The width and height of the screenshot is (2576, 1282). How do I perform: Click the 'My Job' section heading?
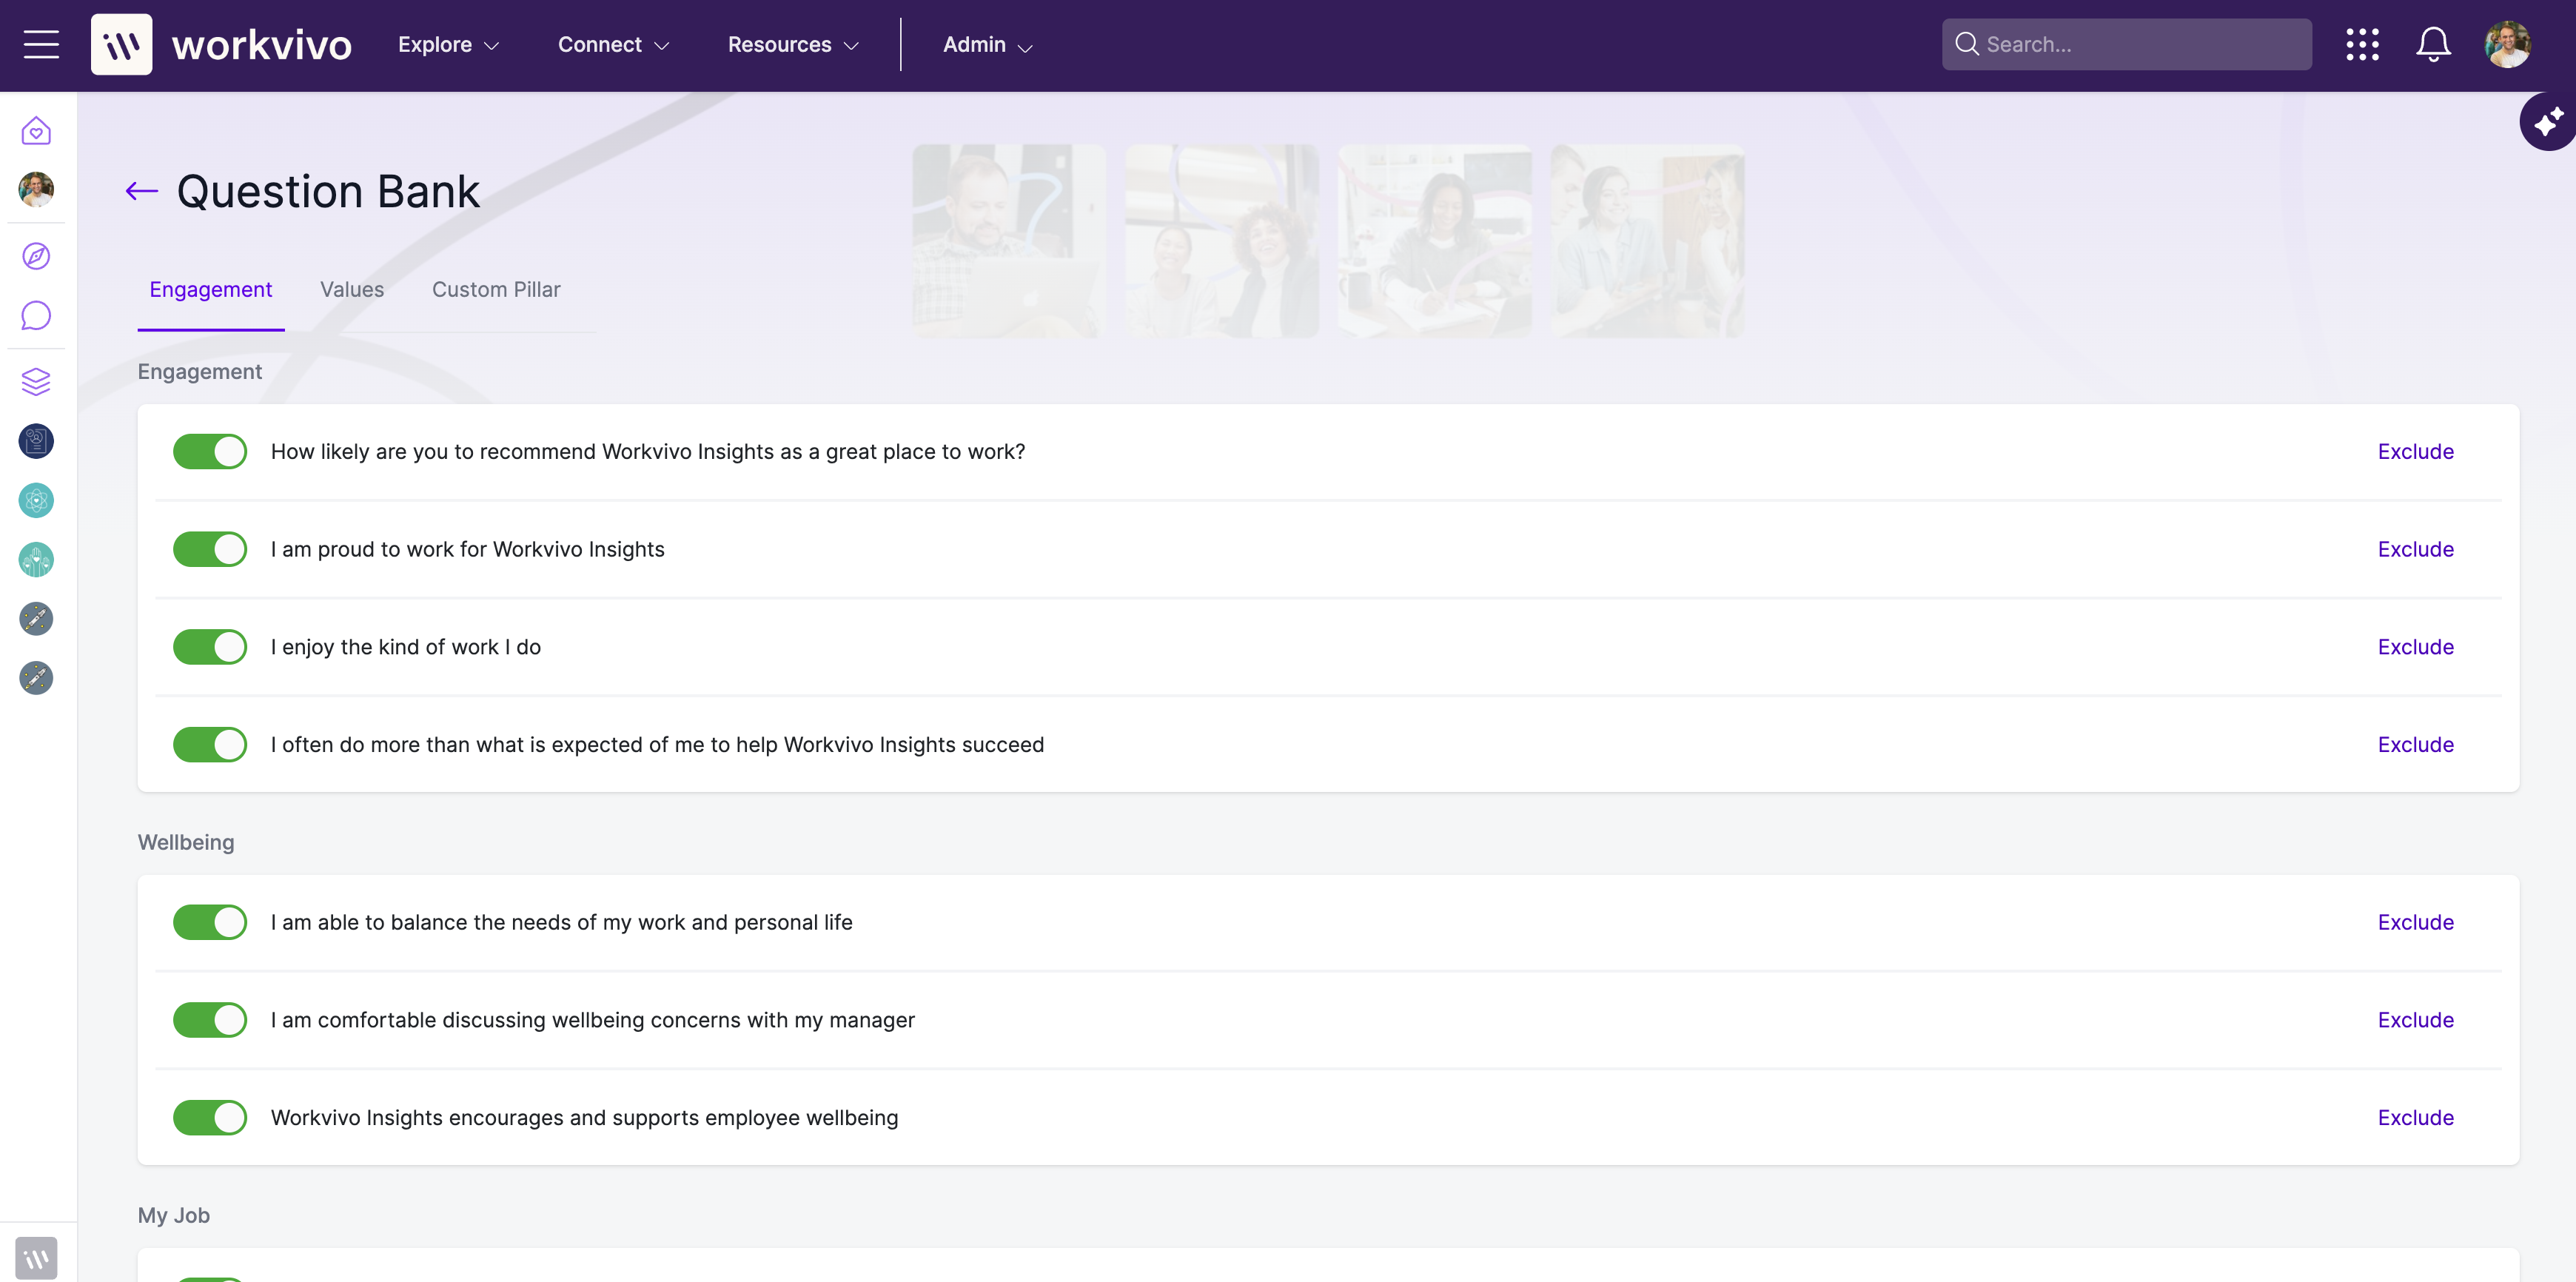point(174,1215)
